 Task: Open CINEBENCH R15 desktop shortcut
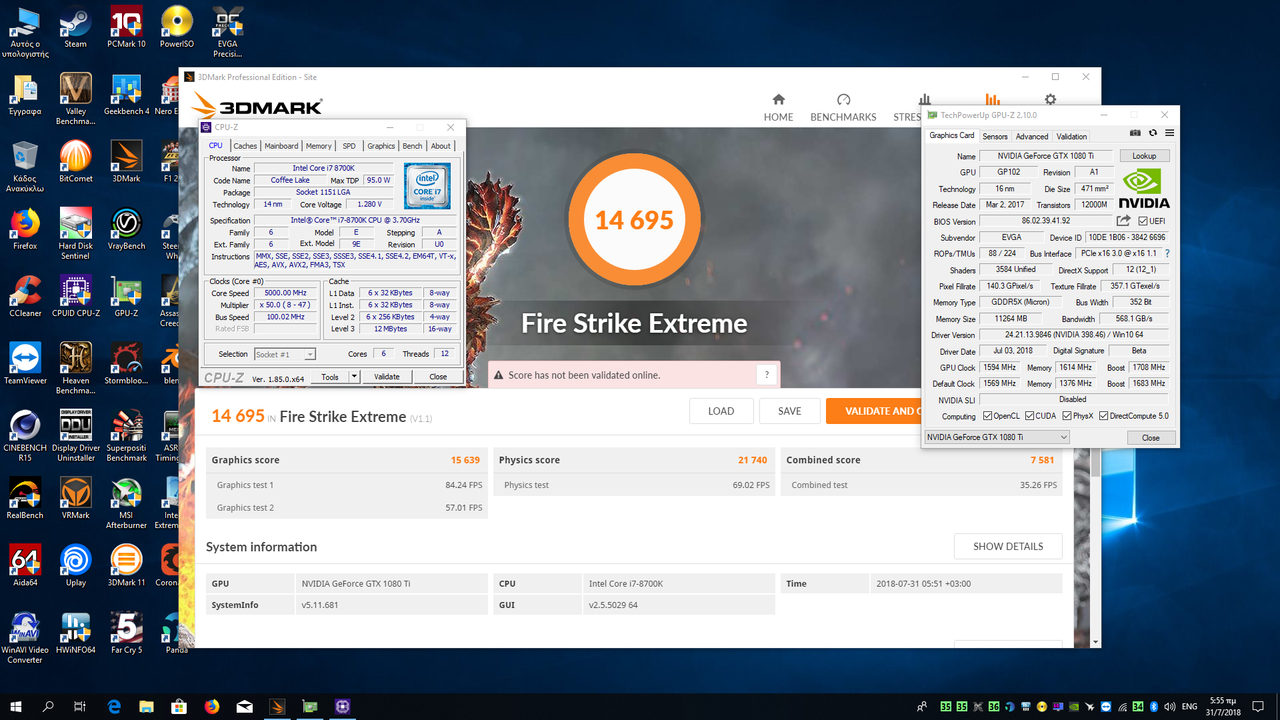(x=24, y=436)
